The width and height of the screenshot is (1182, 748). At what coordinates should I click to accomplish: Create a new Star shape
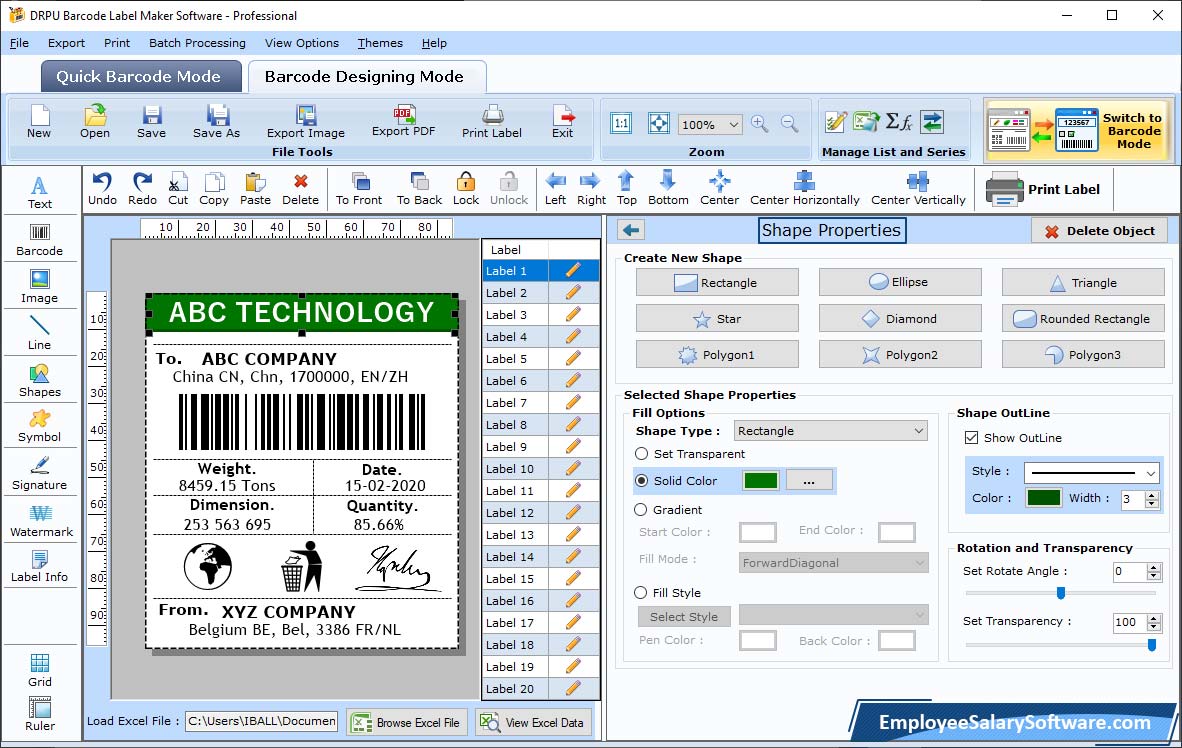(x=717, y=319)
